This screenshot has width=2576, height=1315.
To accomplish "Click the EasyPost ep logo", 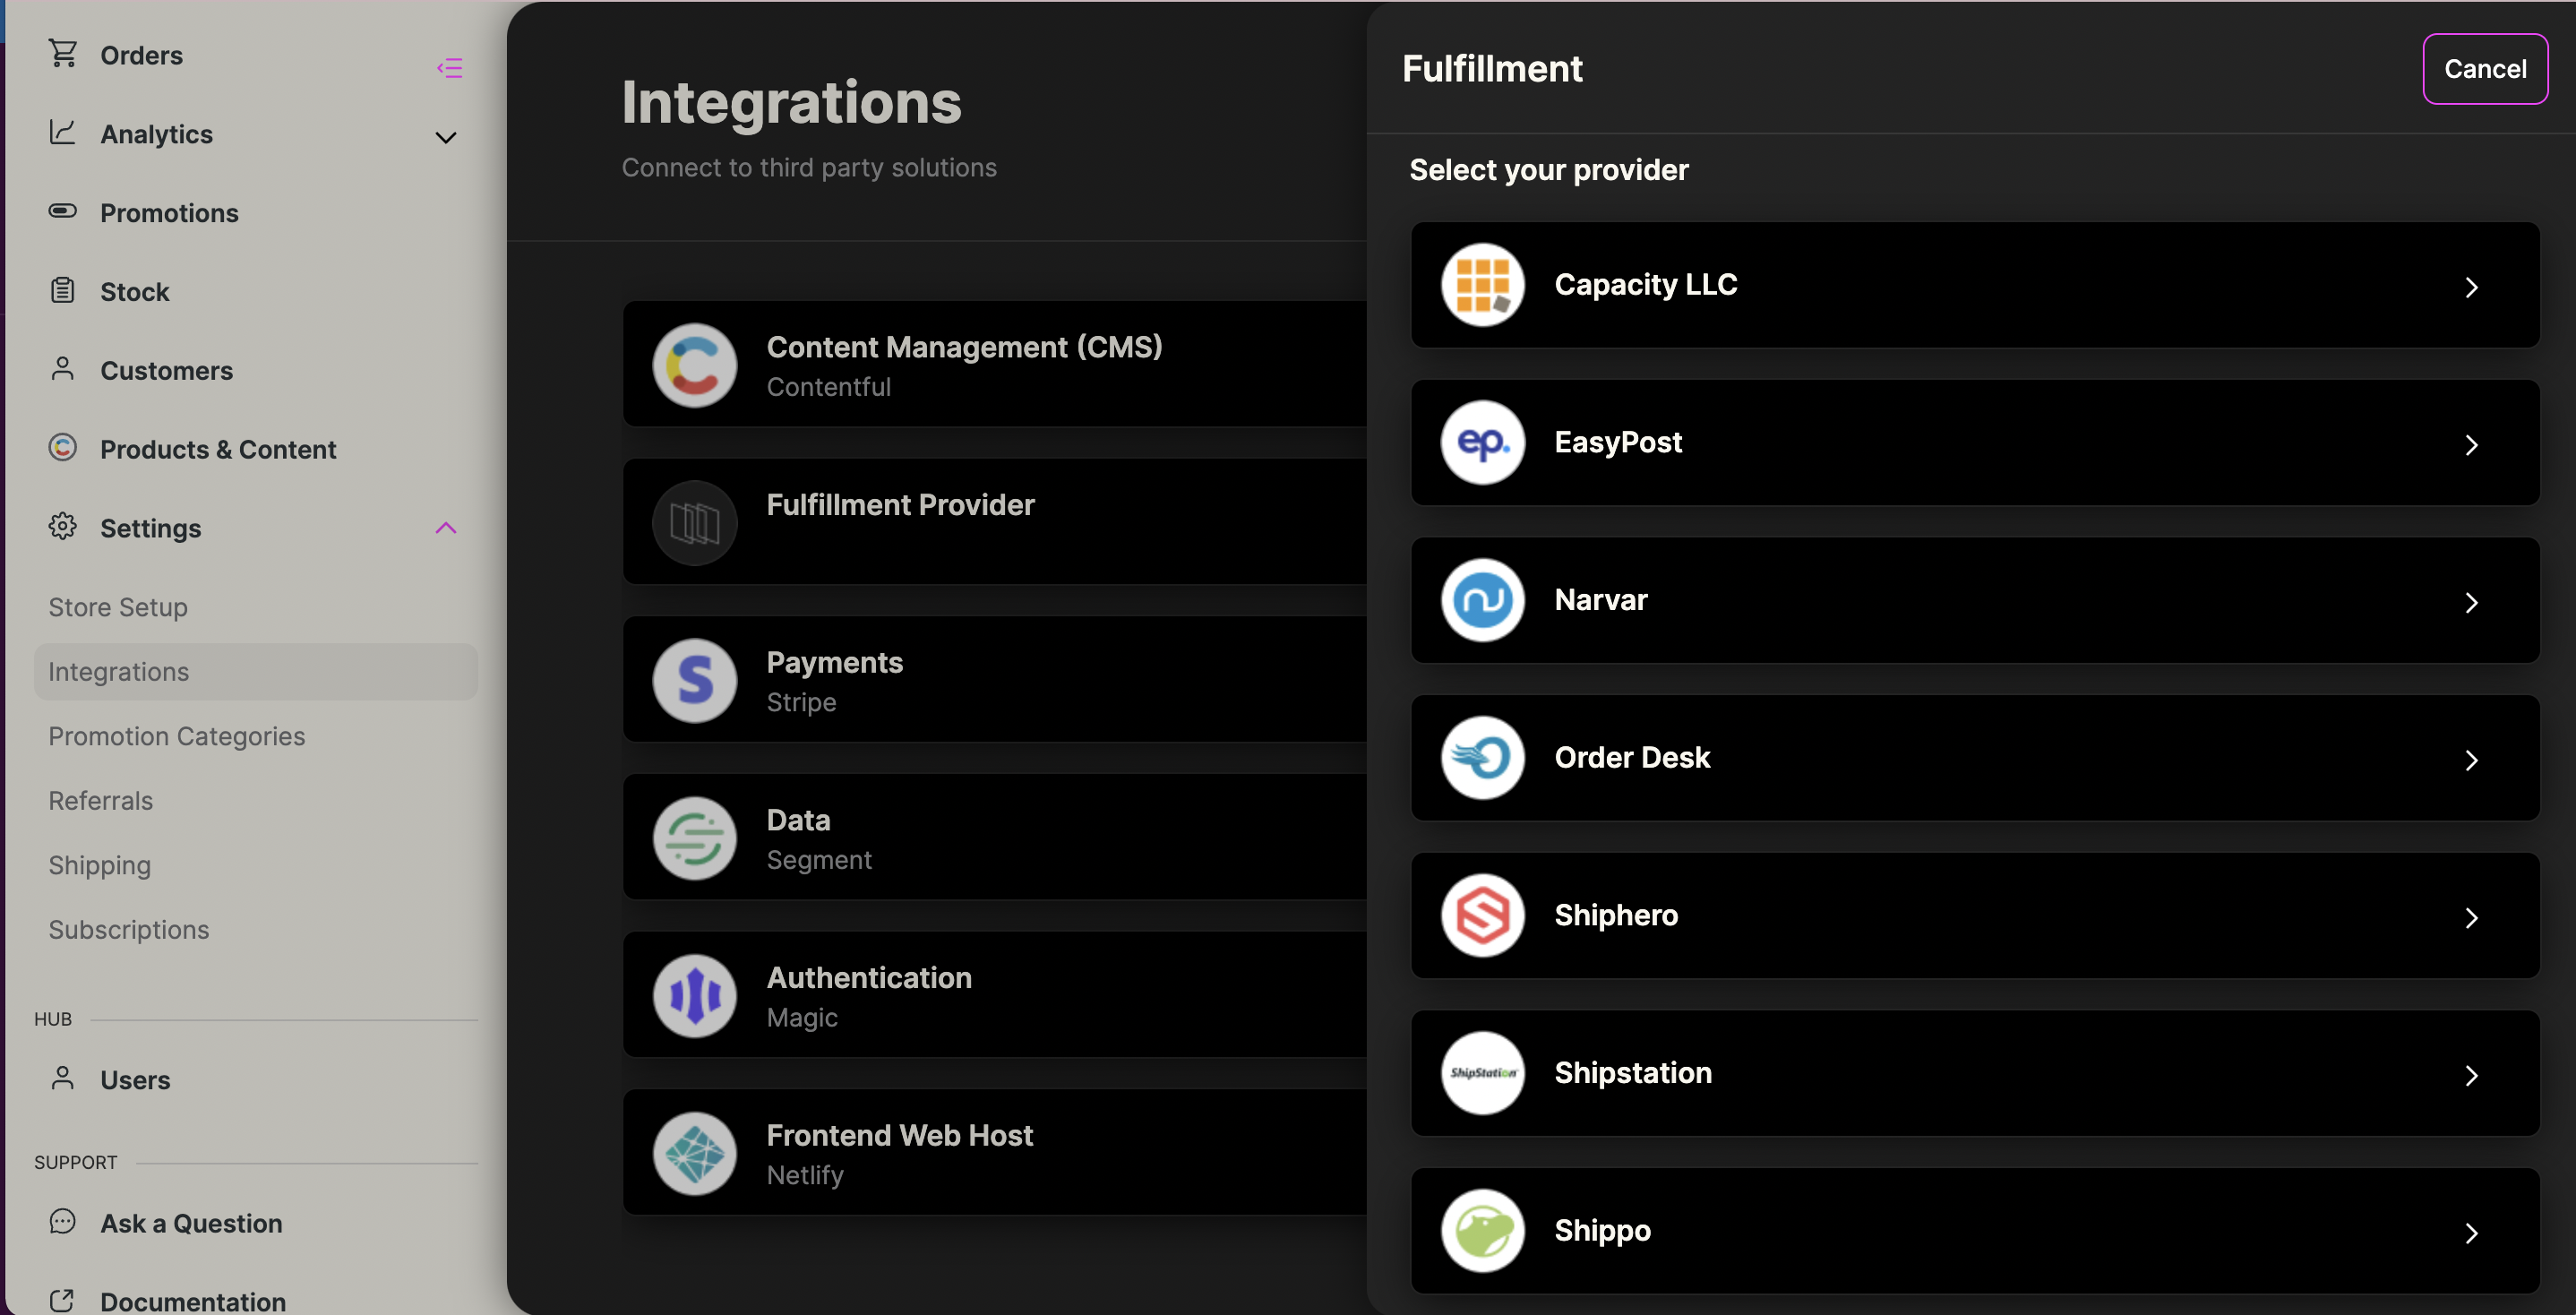I will click(1483, 443).
